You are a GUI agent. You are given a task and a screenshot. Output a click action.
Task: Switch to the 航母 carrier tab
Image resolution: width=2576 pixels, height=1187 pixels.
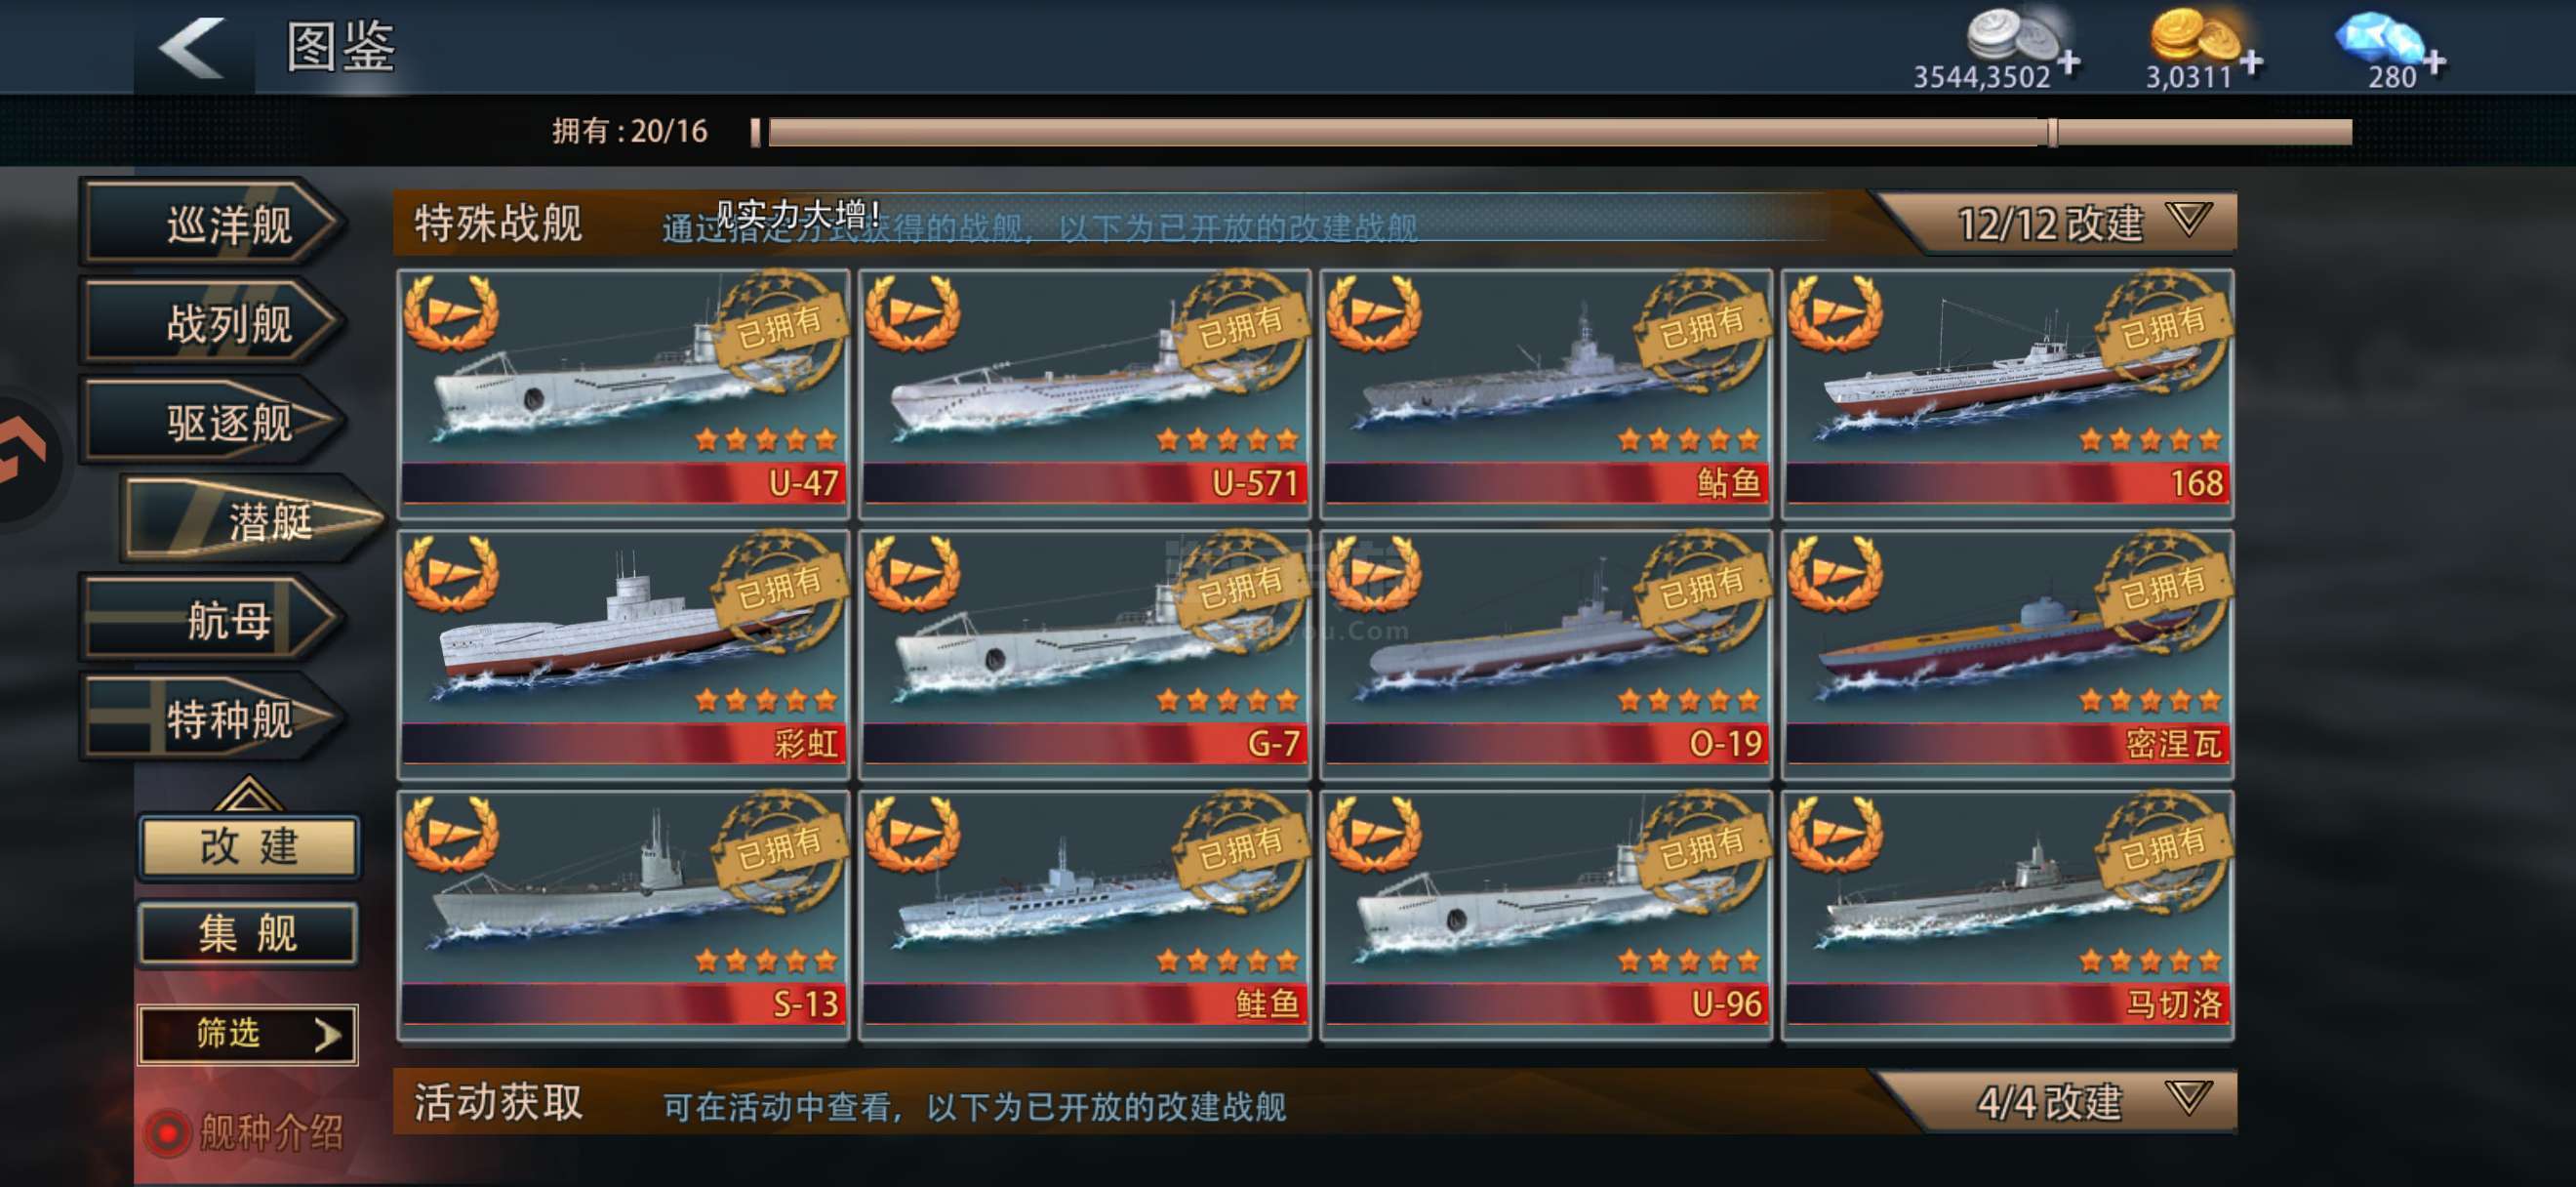[211, 620]
